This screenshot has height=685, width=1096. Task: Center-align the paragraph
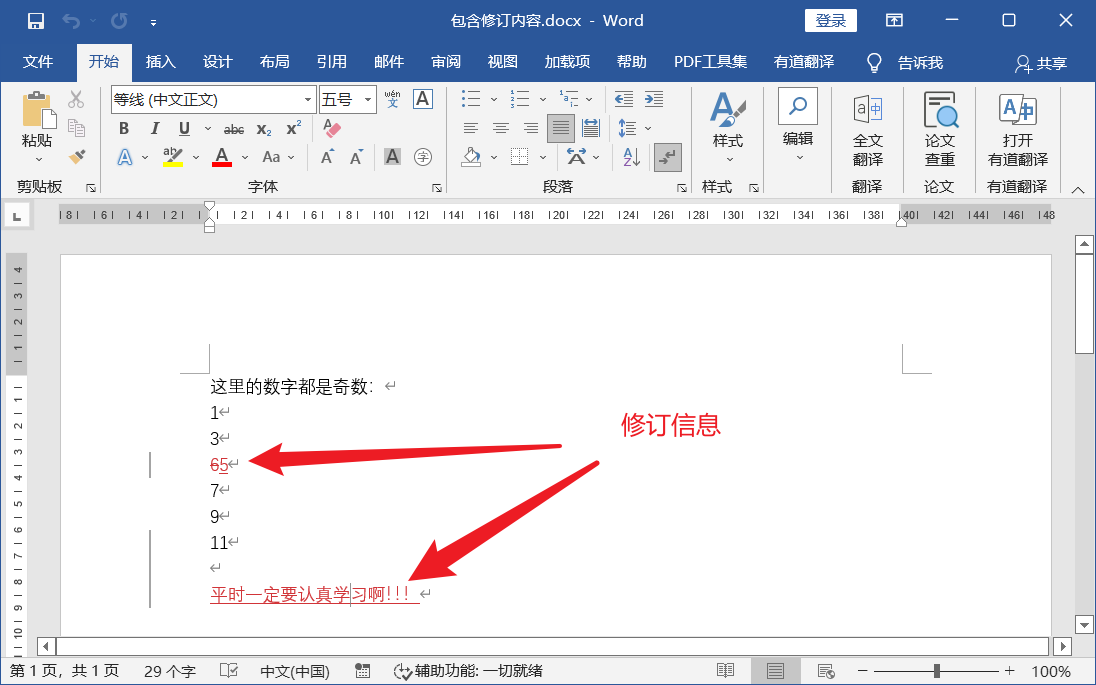(500, 129)
